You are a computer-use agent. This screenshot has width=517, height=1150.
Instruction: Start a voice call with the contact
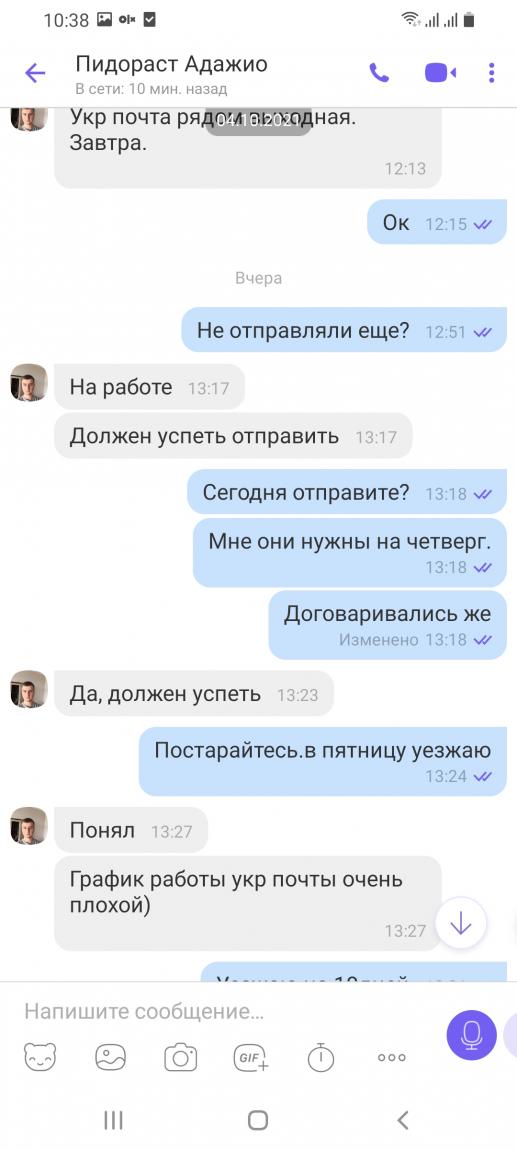coord(379,73)
